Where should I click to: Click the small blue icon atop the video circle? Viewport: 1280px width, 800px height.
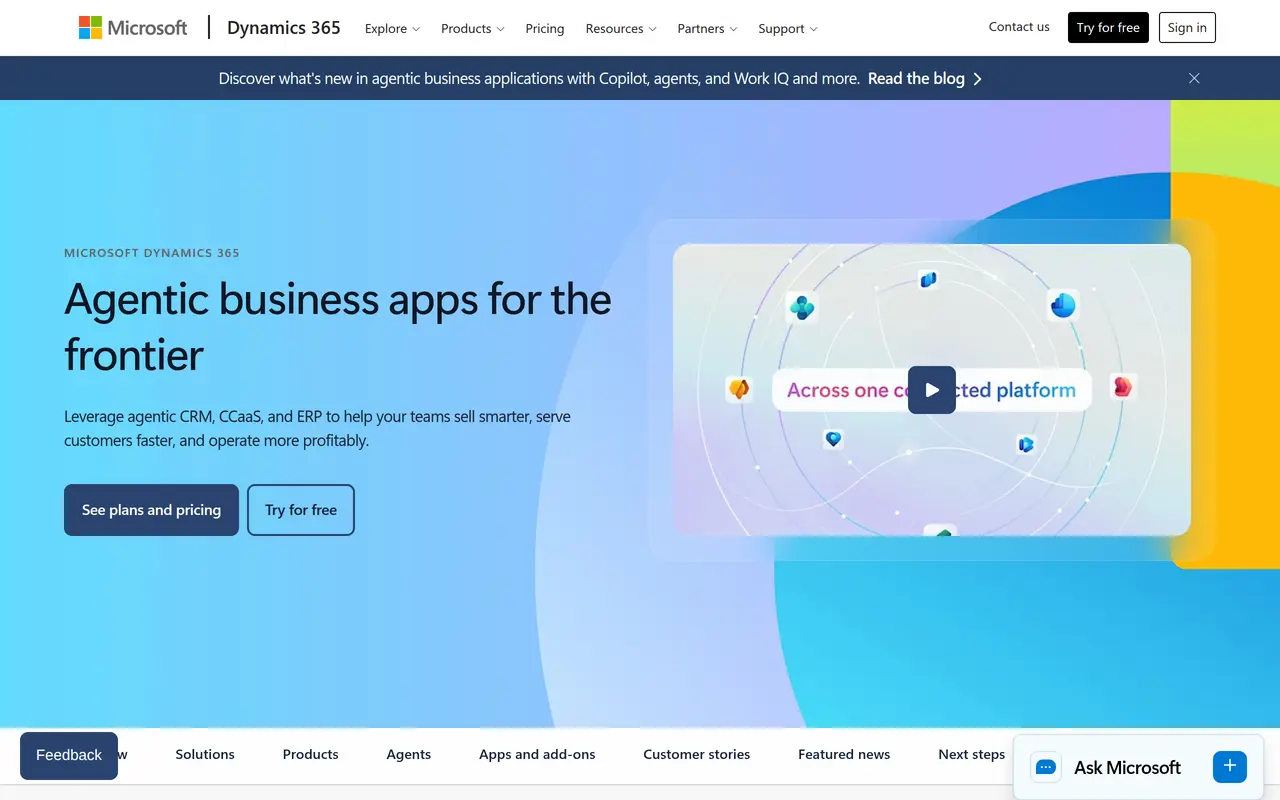928,279
